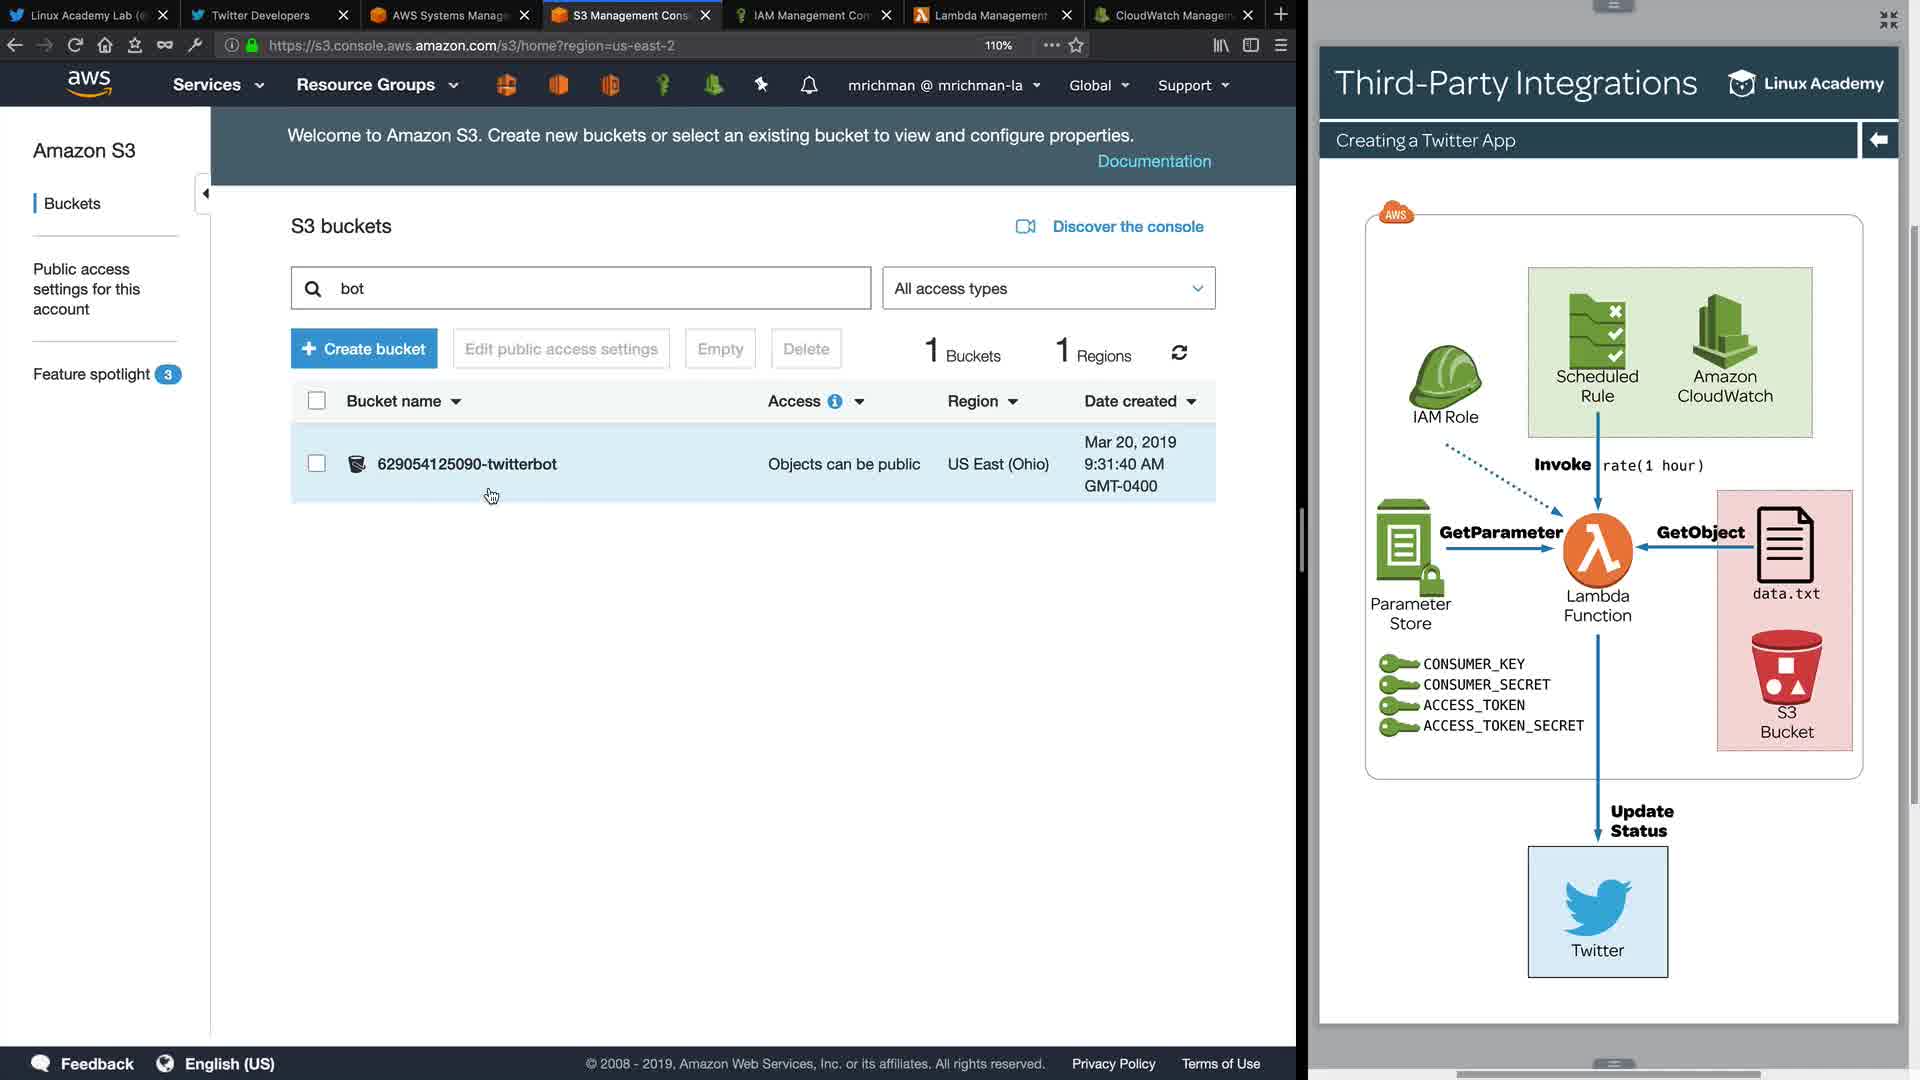Open the notifications bell icon
This screenshot has height=1080, width=1920.
click(x=809, y=85)
